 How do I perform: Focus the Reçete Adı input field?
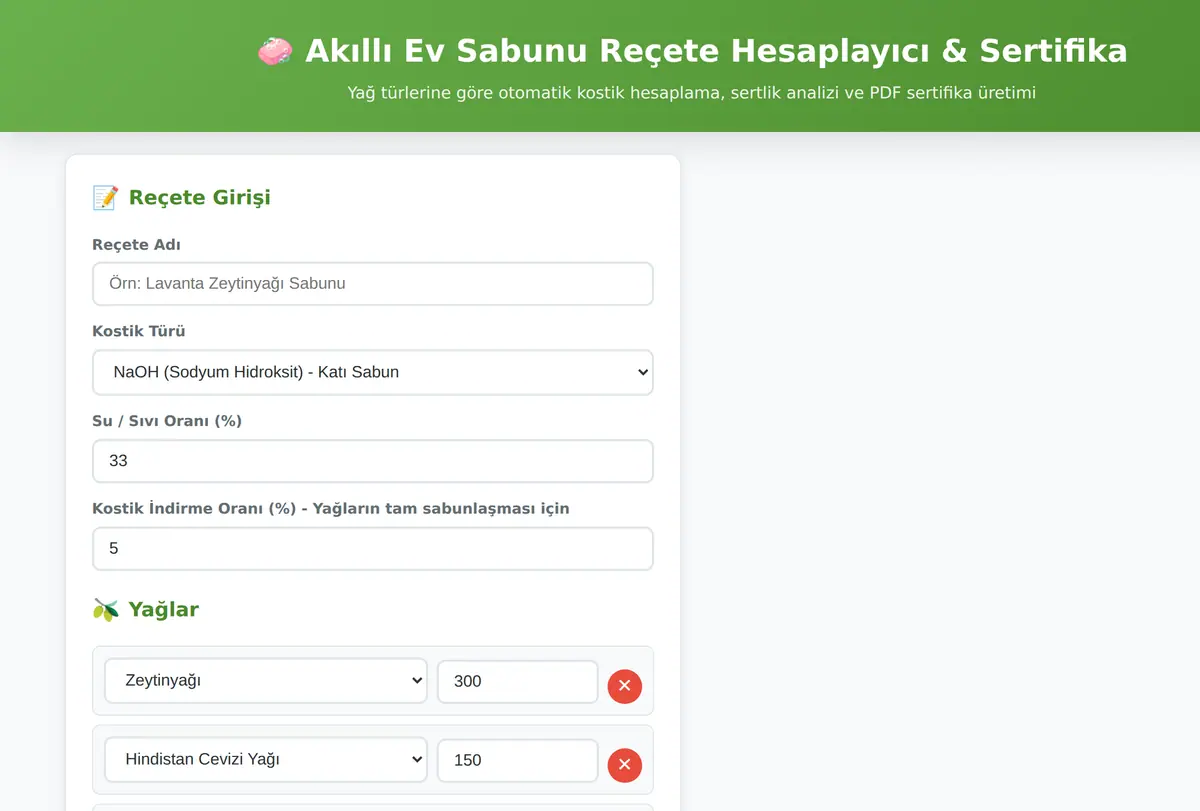point(373,284)
